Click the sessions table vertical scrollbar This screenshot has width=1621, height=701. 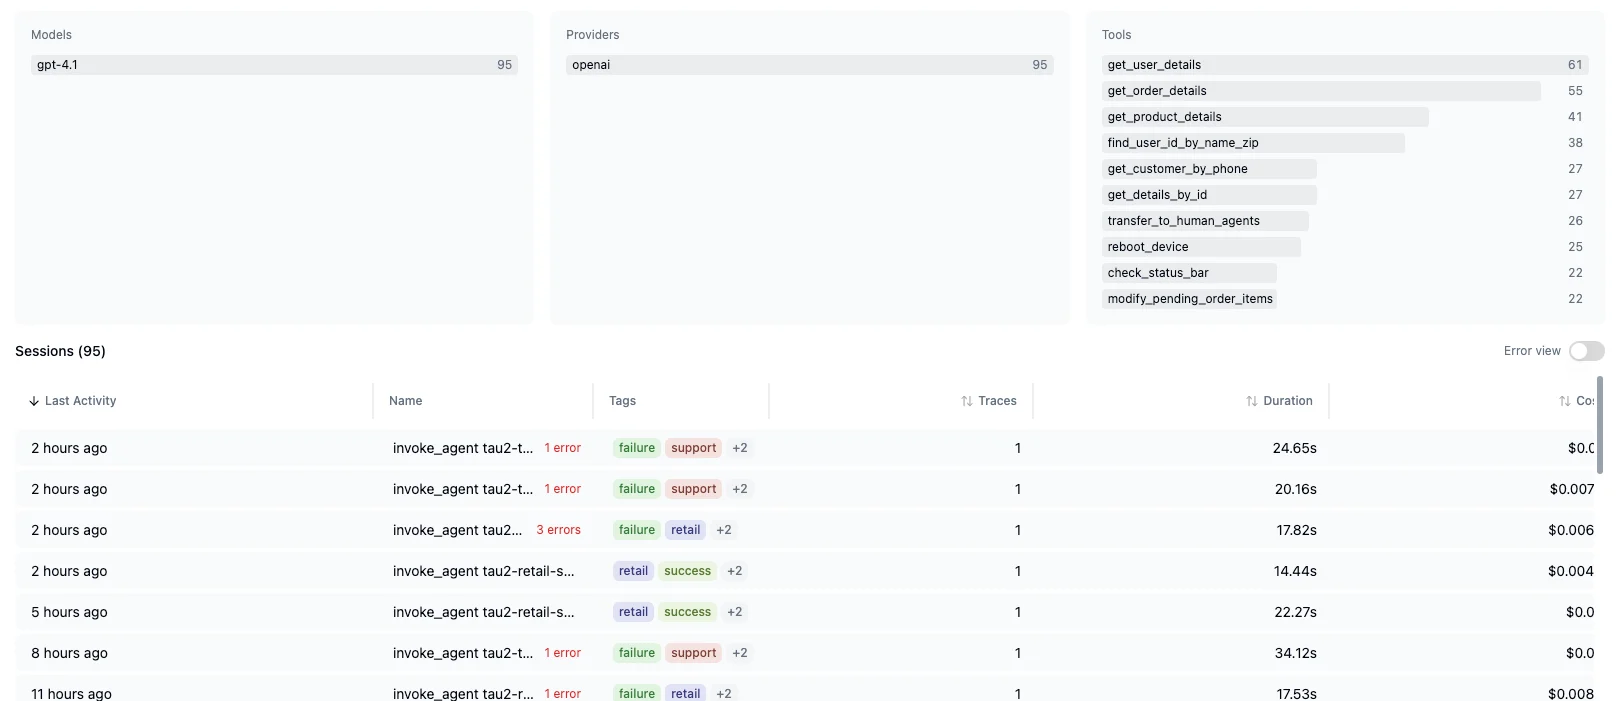pyautogui.click(x=1600, y=425)
